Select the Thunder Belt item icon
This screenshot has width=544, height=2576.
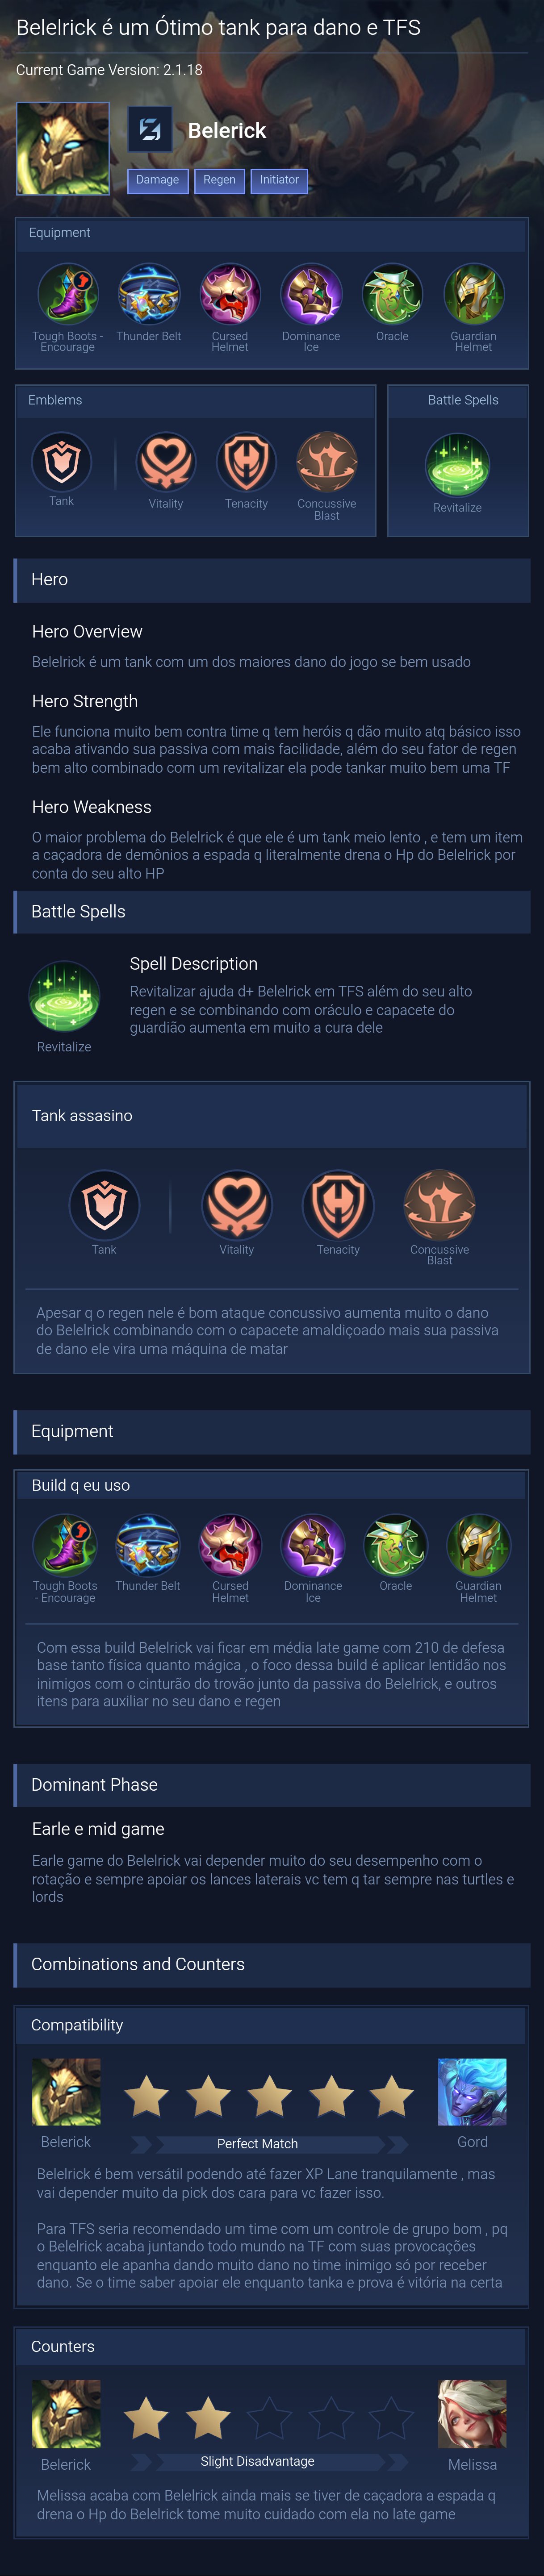(149, 294)
